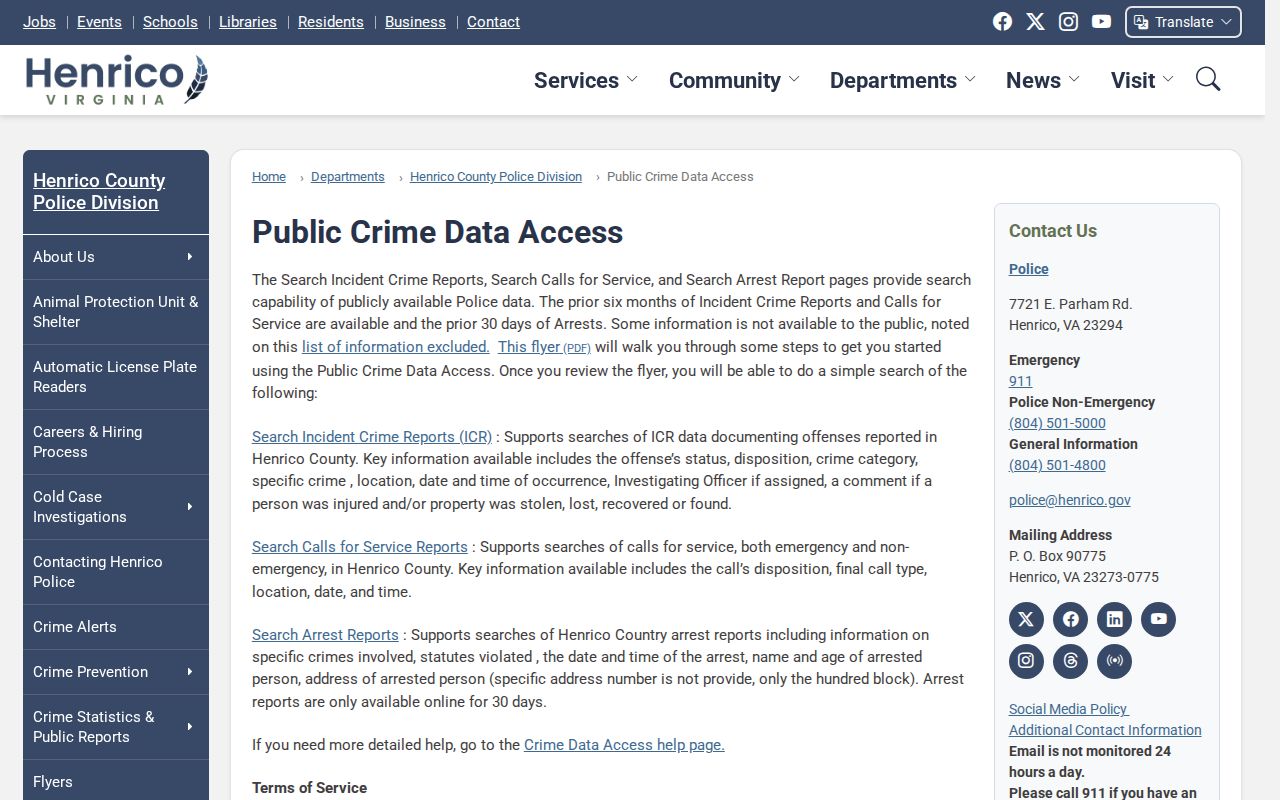Image resolution: width=1280 pixels, height=800 pixels.
Task: Call general information (804) 501-4800
Action: [x=1057, y=465]
